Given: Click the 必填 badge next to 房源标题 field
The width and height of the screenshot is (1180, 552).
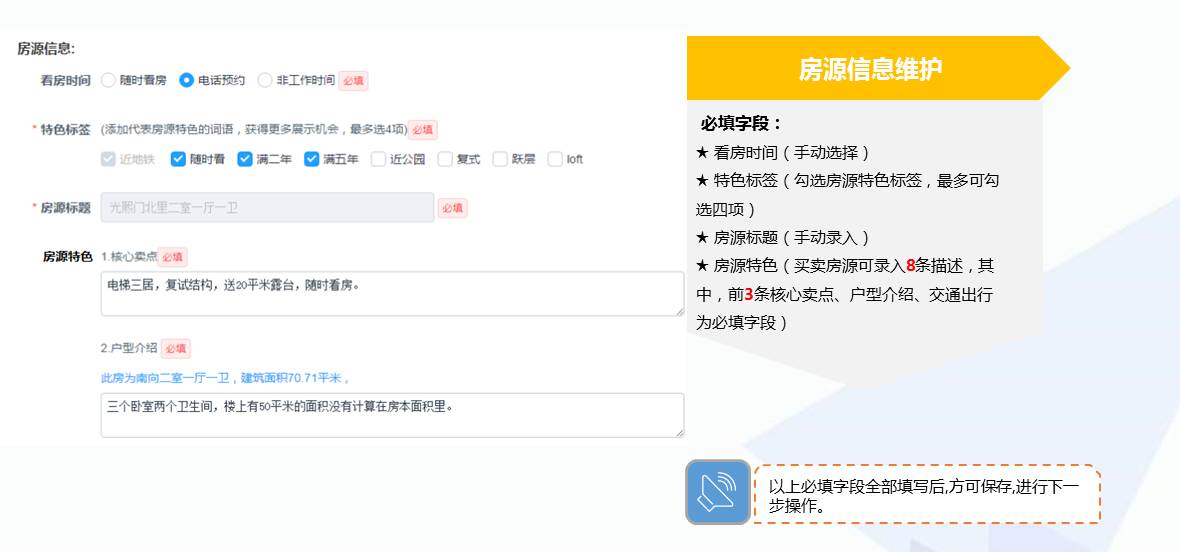Looking at the screenshot, I should pyautogui.click(x=452, y=208).
